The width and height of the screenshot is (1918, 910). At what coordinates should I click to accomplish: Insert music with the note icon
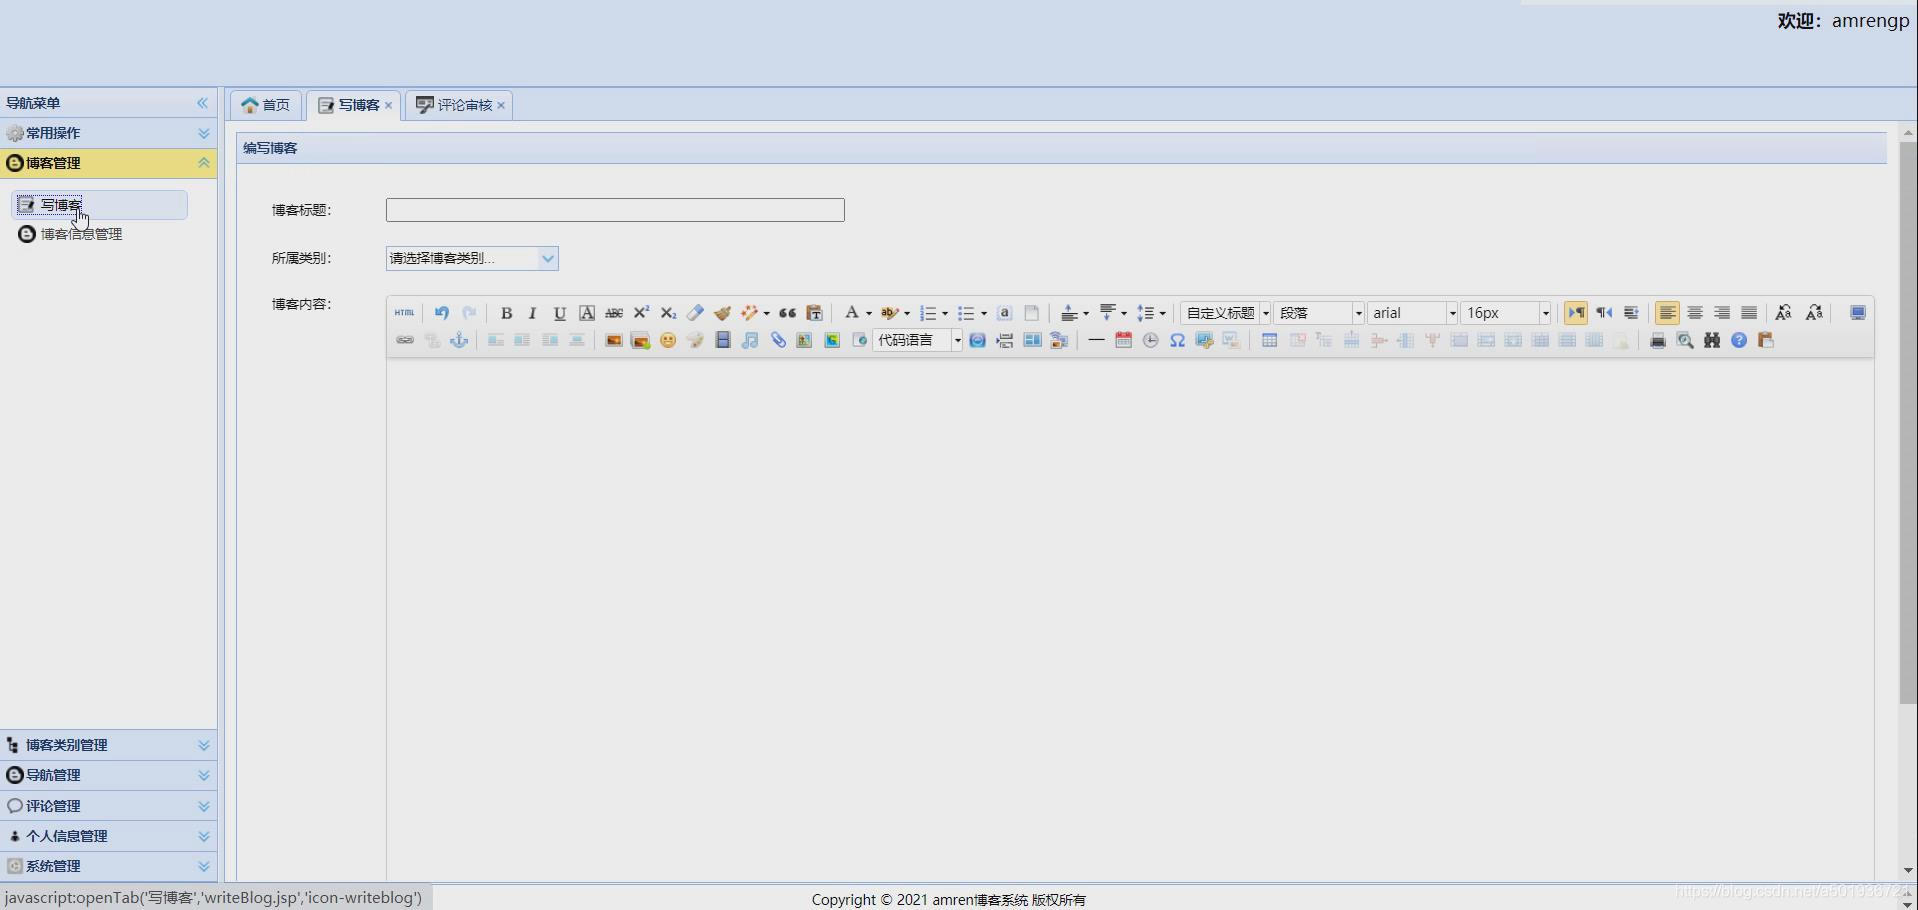750,341
